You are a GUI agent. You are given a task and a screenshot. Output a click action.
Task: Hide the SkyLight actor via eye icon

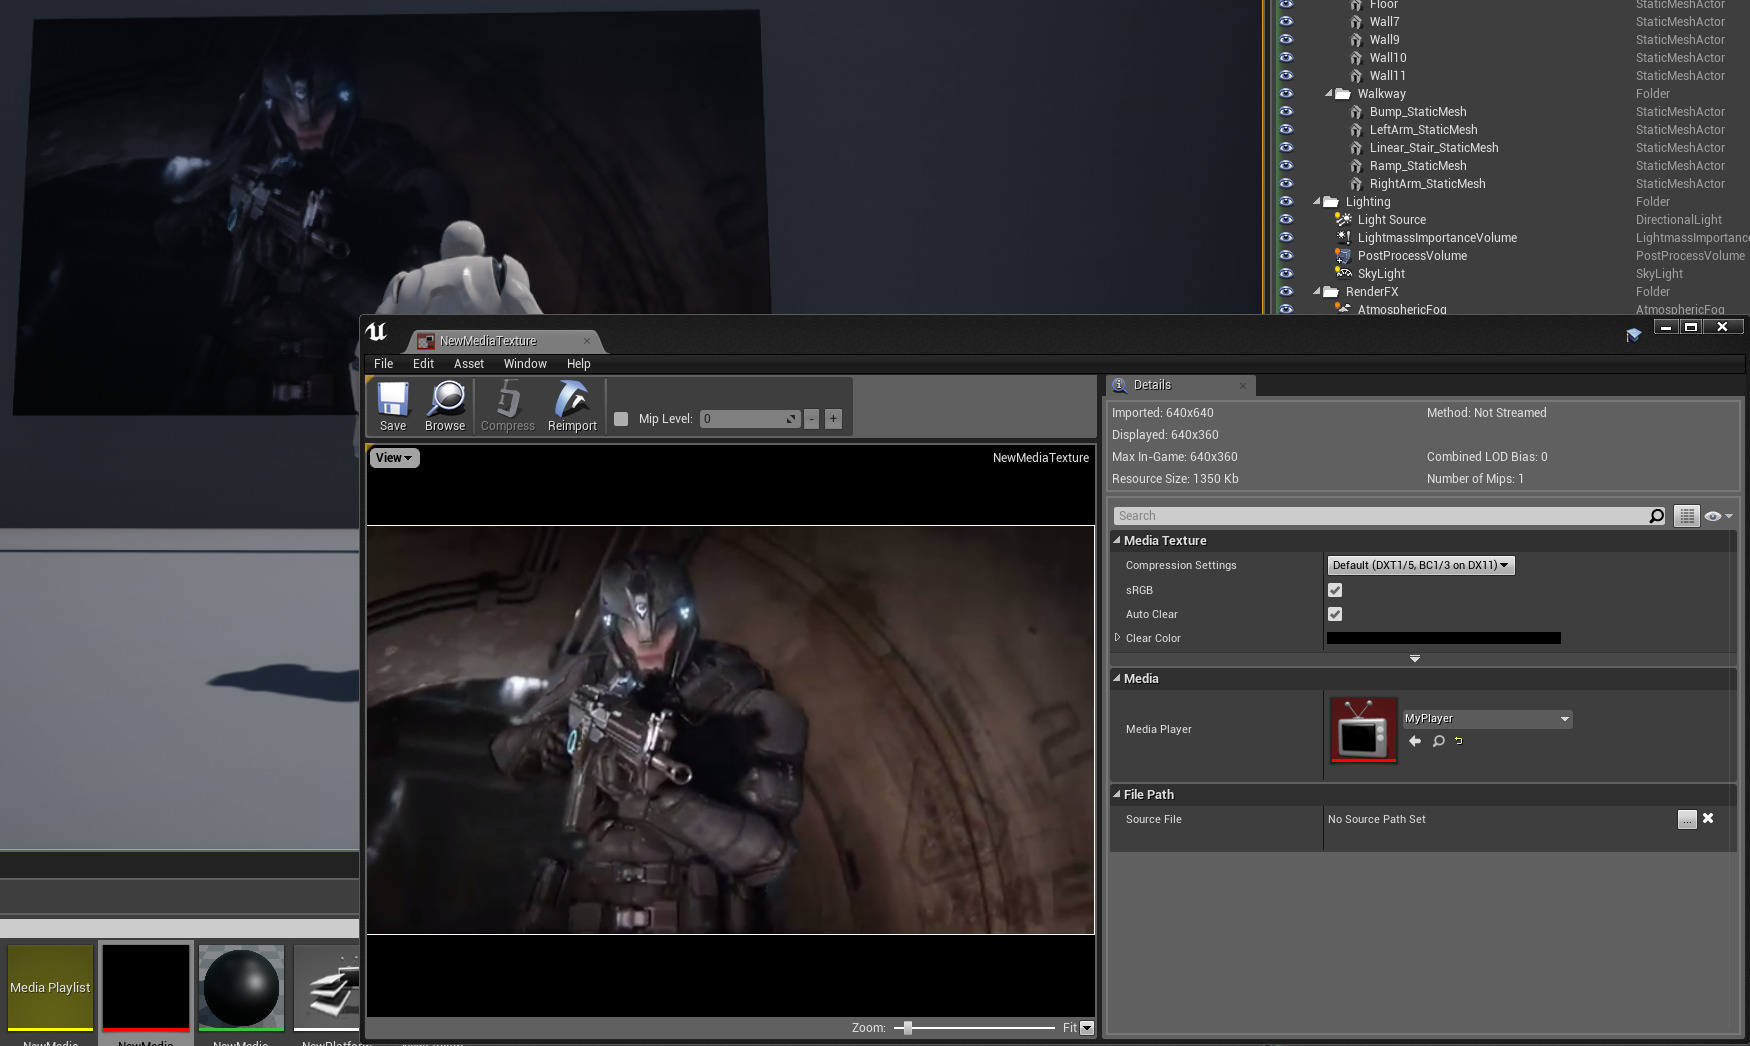pos(1286,274)
